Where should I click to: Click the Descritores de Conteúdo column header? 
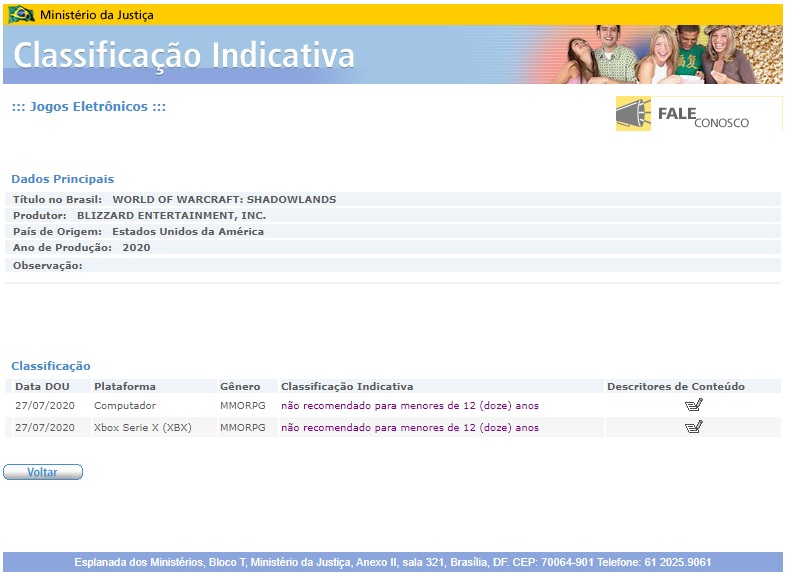(675, 386)
